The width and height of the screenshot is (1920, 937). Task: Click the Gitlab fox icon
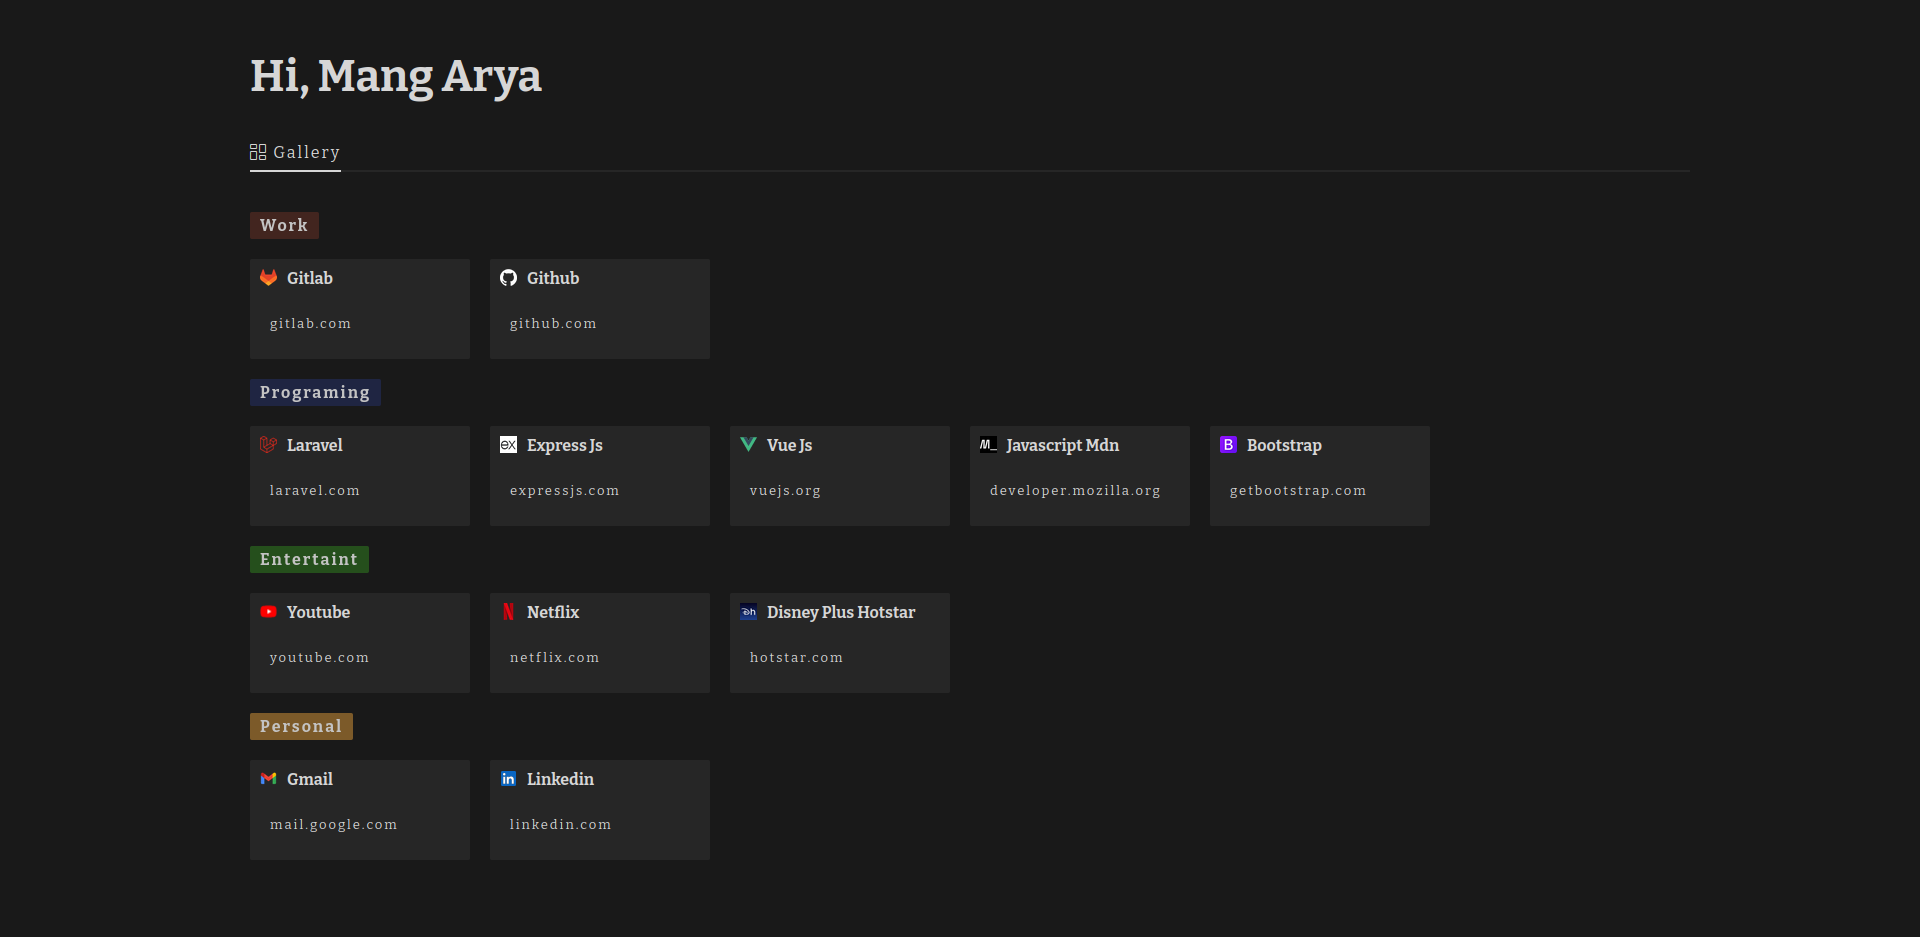coord(268,278)
